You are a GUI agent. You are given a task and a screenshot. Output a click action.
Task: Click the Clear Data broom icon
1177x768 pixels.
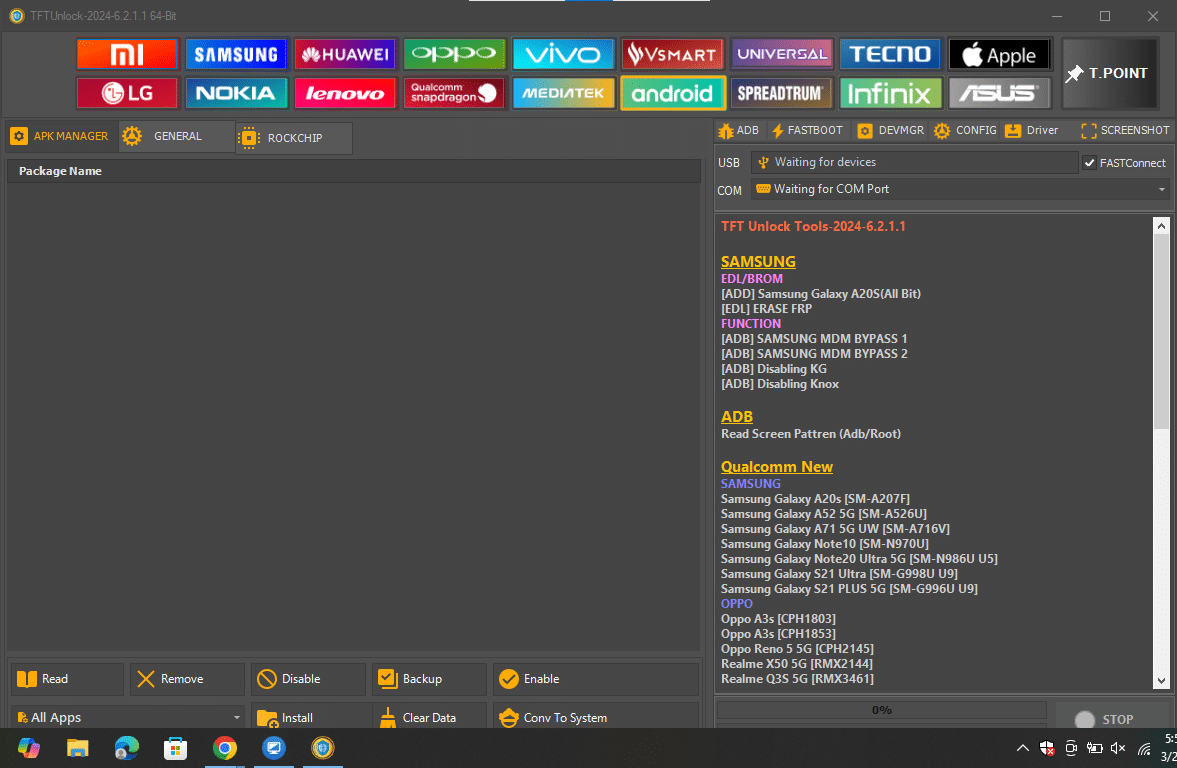[x=389, y=717]
